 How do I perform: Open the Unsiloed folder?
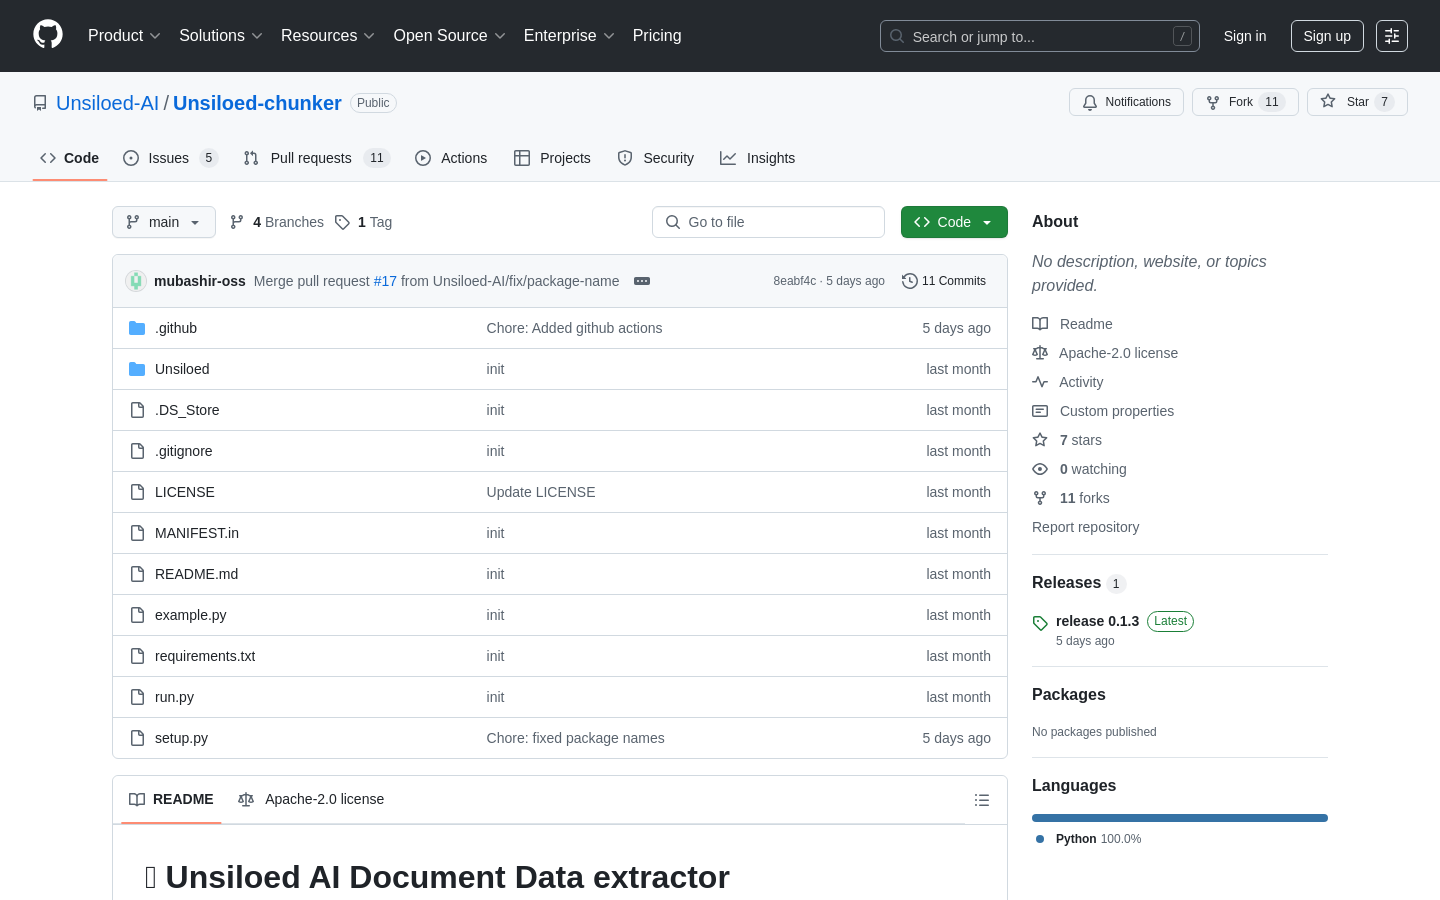click(182, 369)
